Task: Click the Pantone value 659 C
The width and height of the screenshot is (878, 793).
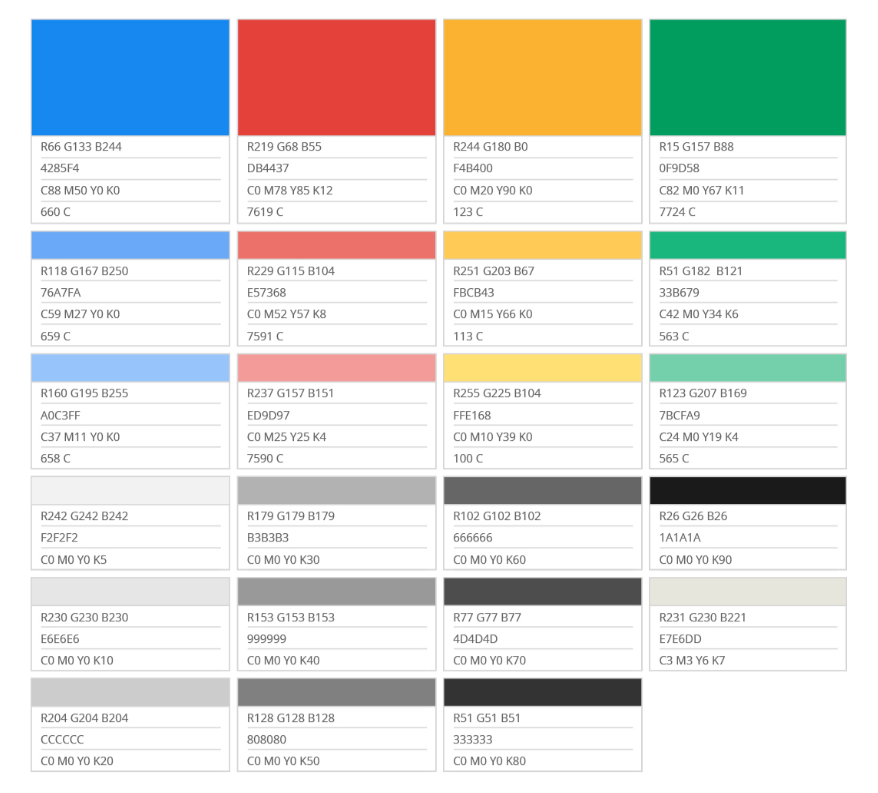Action: coord(55,336)
